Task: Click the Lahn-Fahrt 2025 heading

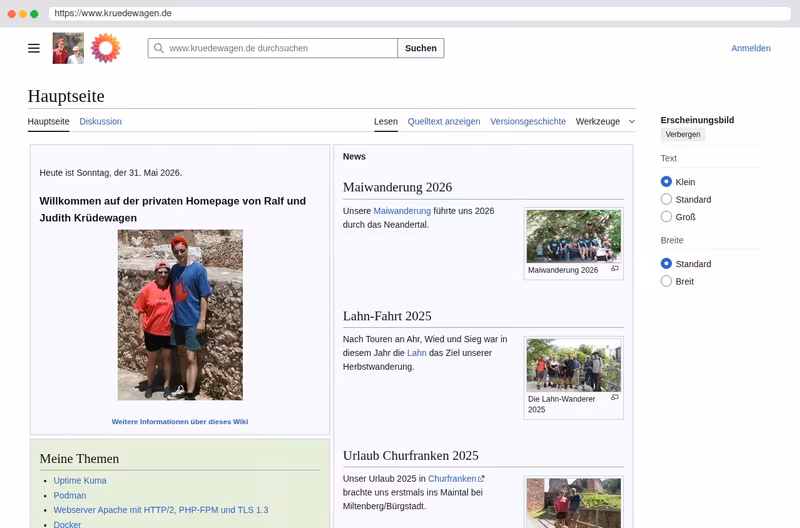Action: coord(387,316)
